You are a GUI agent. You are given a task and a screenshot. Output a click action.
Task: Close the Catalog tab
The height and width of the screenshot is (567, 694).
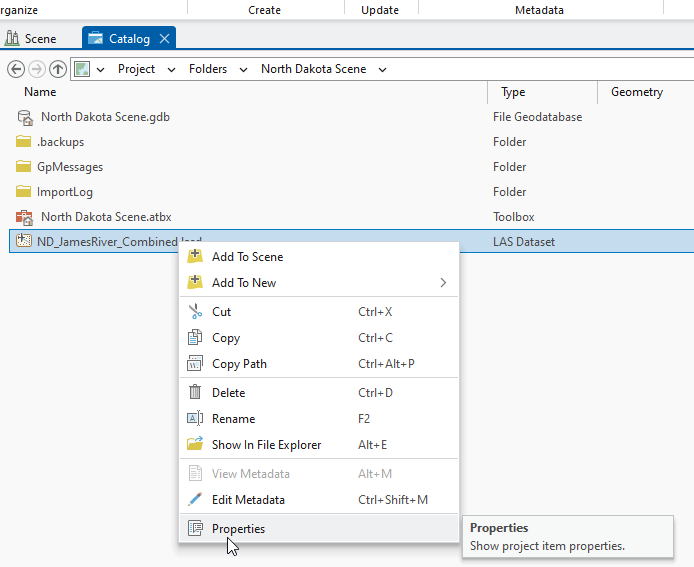click(x=165, y=39)
